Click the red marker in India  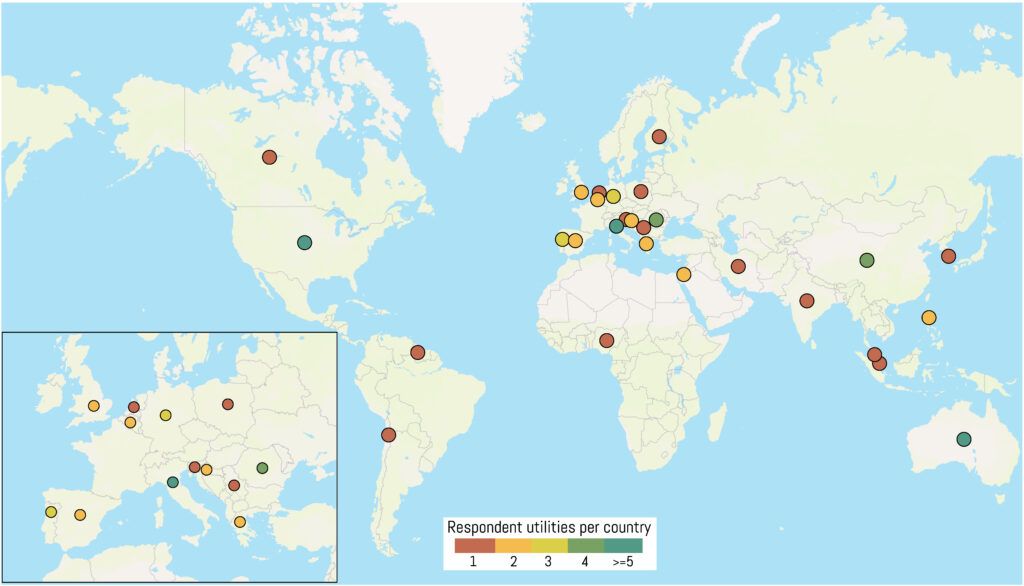click(x=807, y=301)
